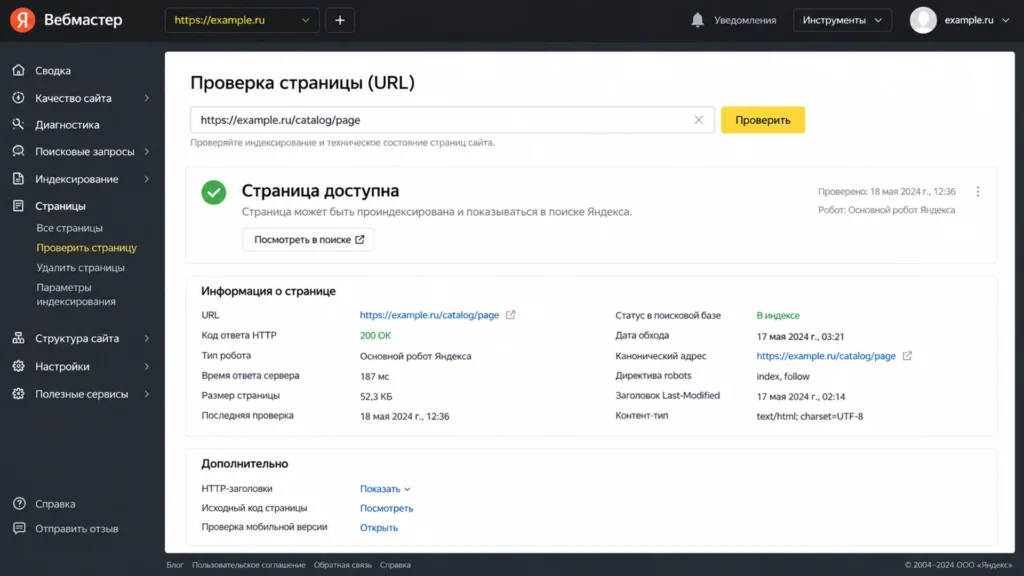The height and width of the screenshot is (576, 1024).
Task: Click the Страница доступна heading
Action: point(321,191)
